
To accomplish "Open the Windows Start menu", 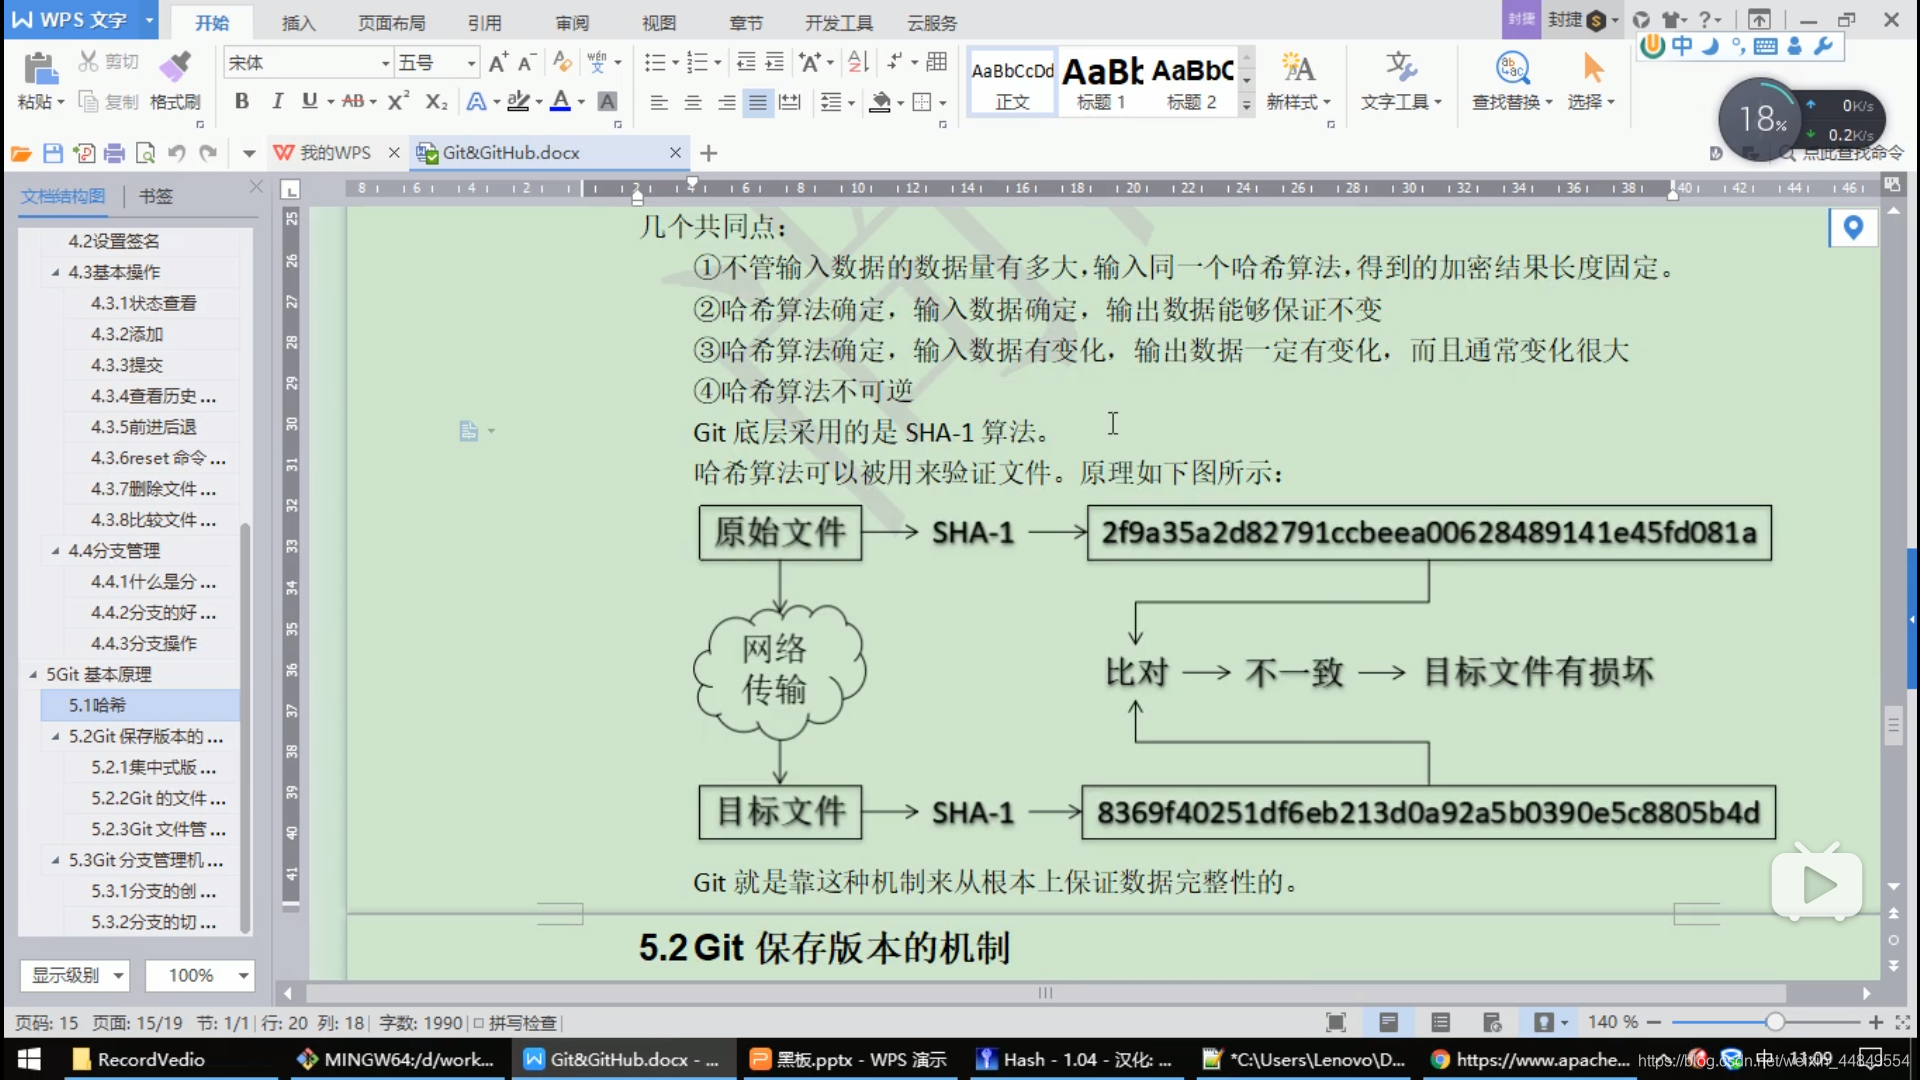I will pos(30,1059).
